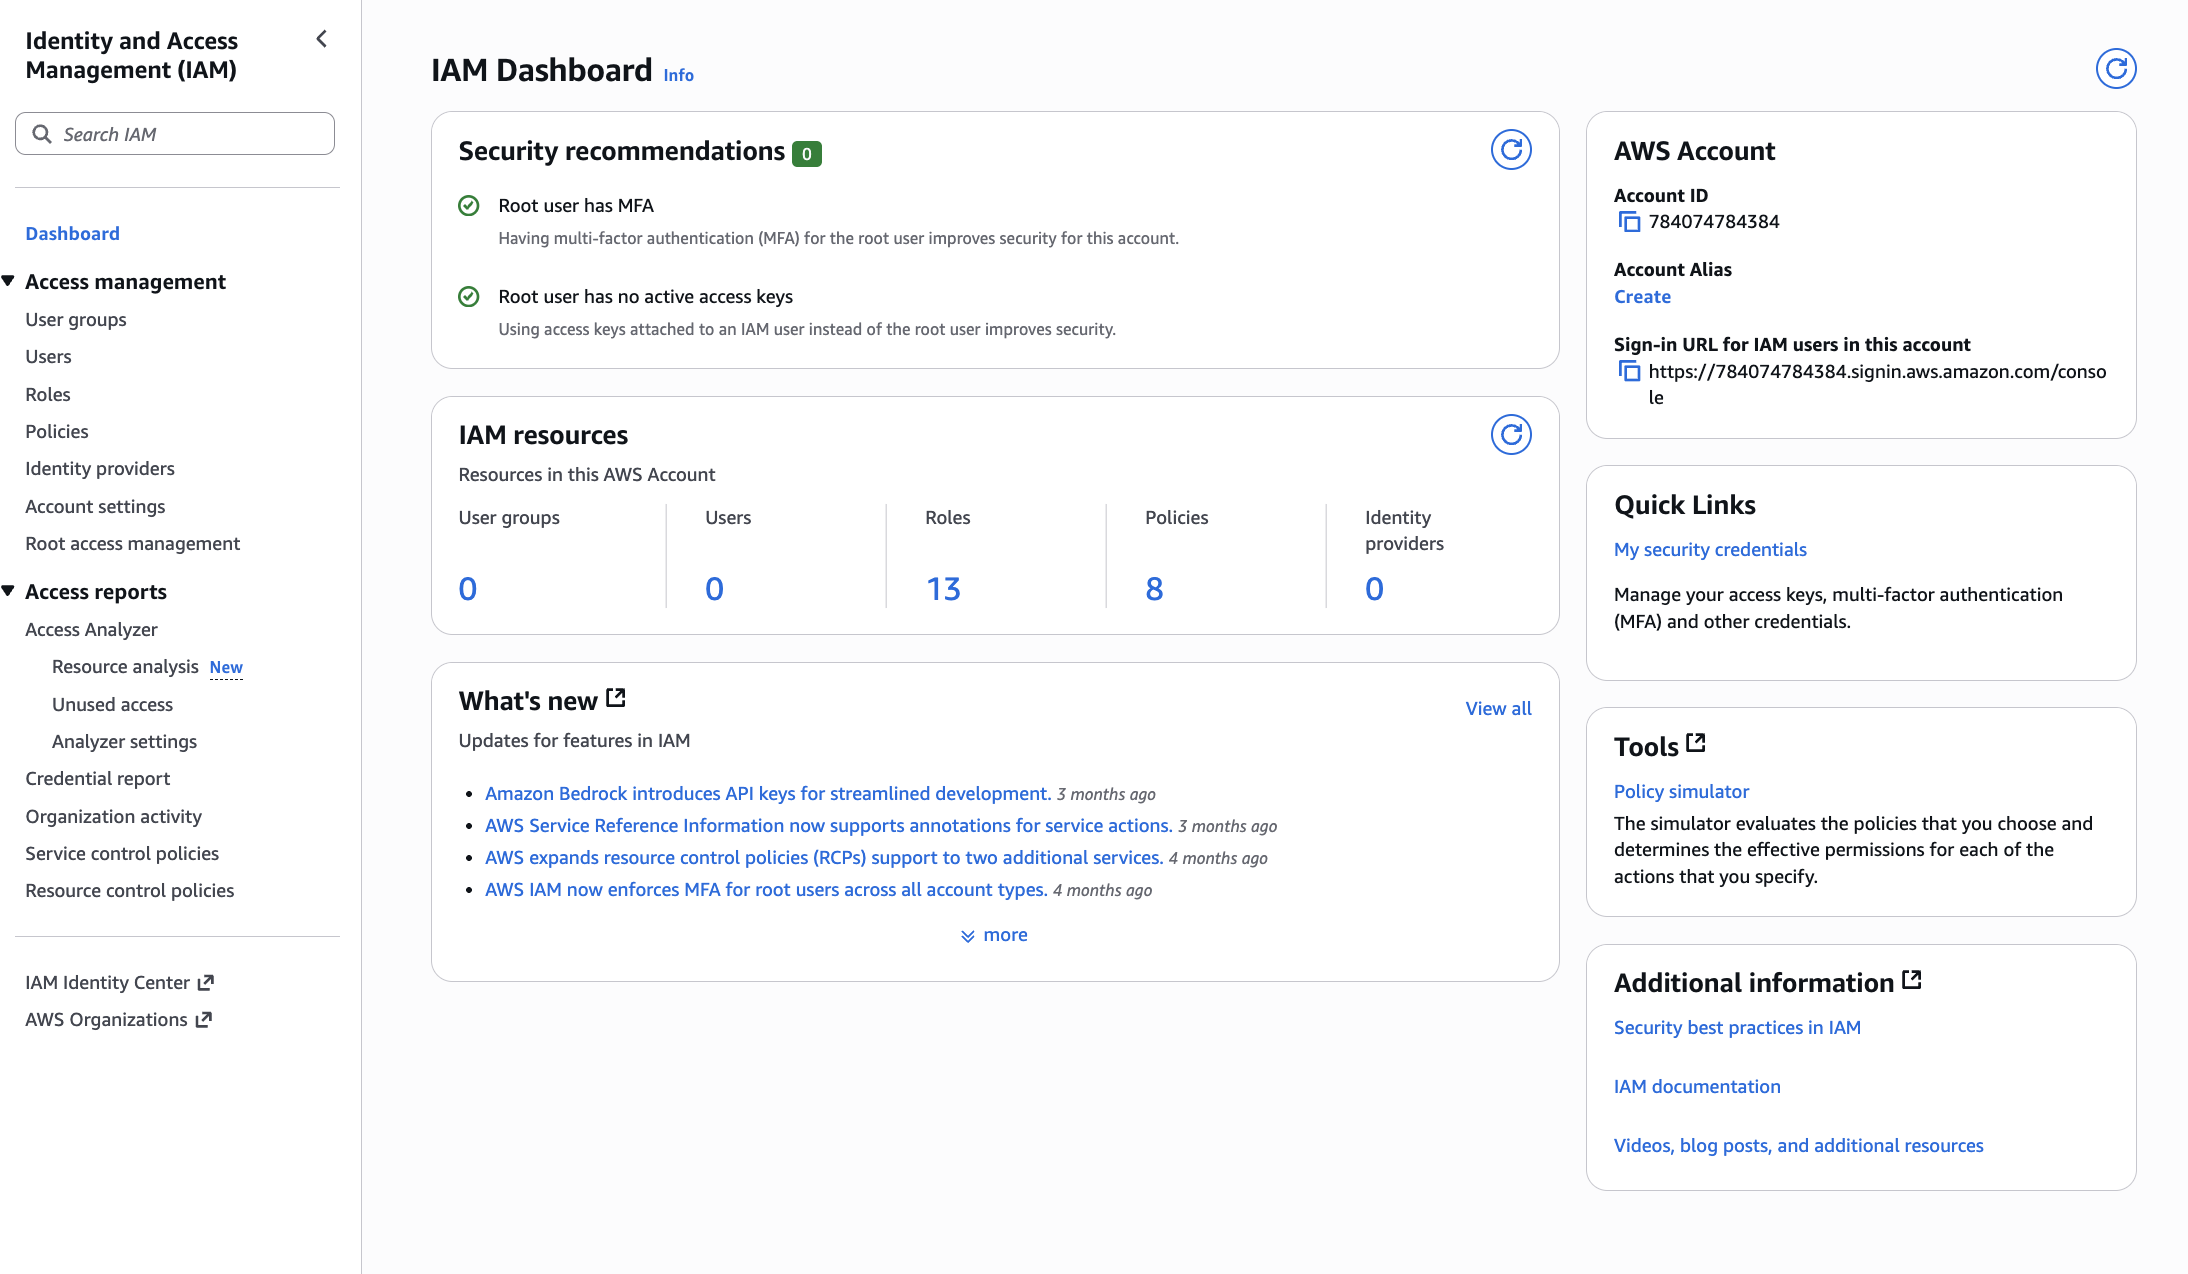Image resolution: width=2188 pixels, height=1274 pixels.
Task: Select Credential report in sidebar
Action: (x=98, y=778)
